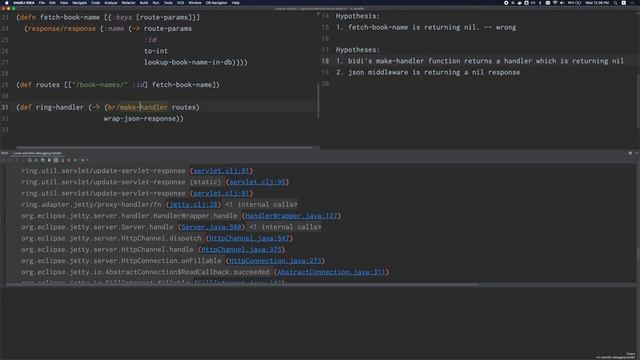640x360 pixels.
Task: Open the HttpConnection.java:273 link
Action: (x=275, y=260)
